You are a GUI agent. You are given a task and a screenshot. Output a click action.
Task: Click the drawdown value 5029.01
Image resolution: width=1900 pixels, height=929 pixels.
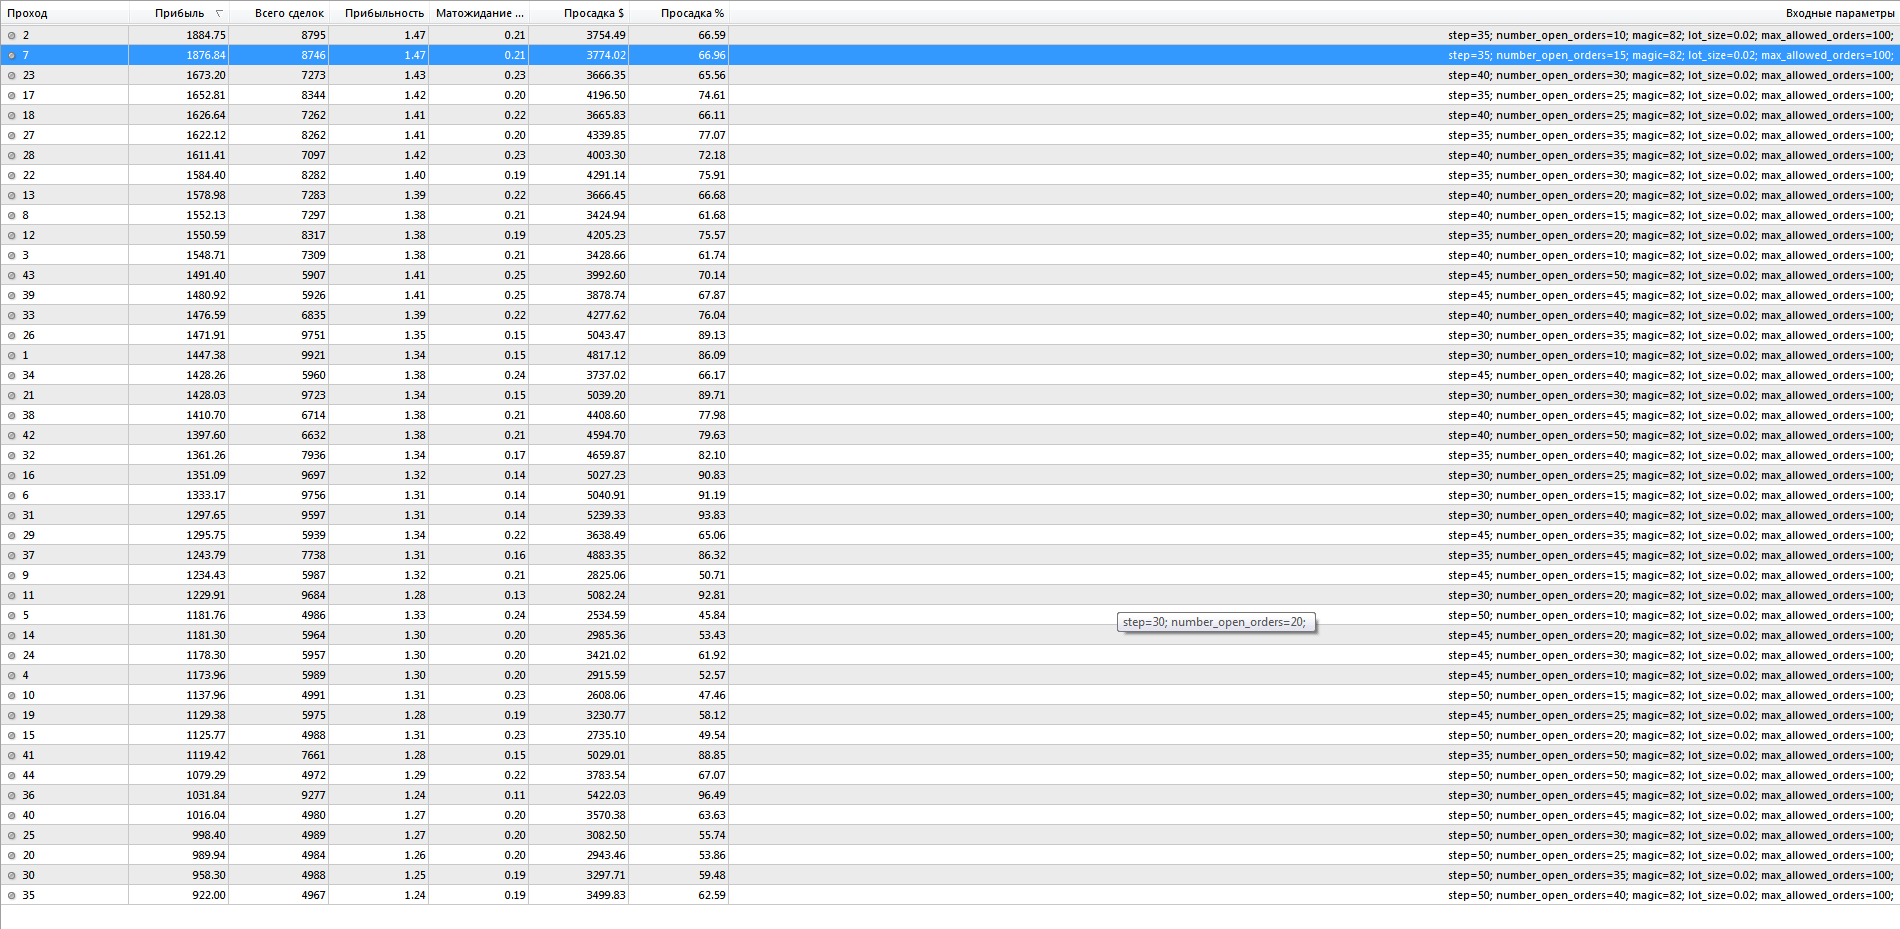click(606, 755)
